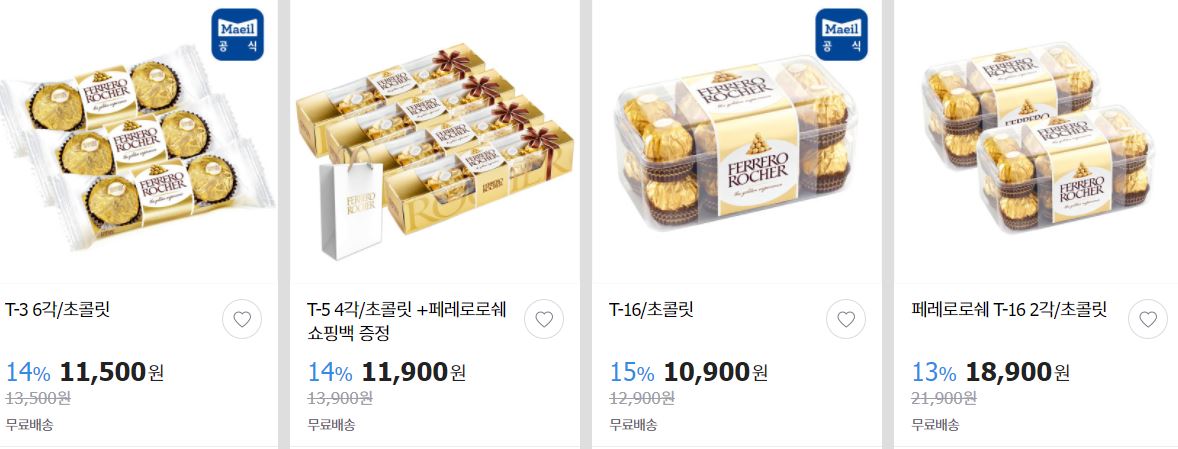This screenshot has height=449, width=1178.
Task: Click the 11,900원 price
Action: (x=413, y=371)
